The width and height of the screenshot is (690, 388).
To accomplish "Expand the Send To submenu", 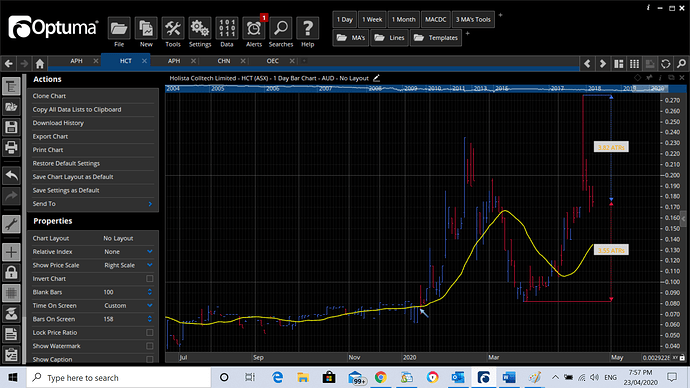I will tap(150, 204).
